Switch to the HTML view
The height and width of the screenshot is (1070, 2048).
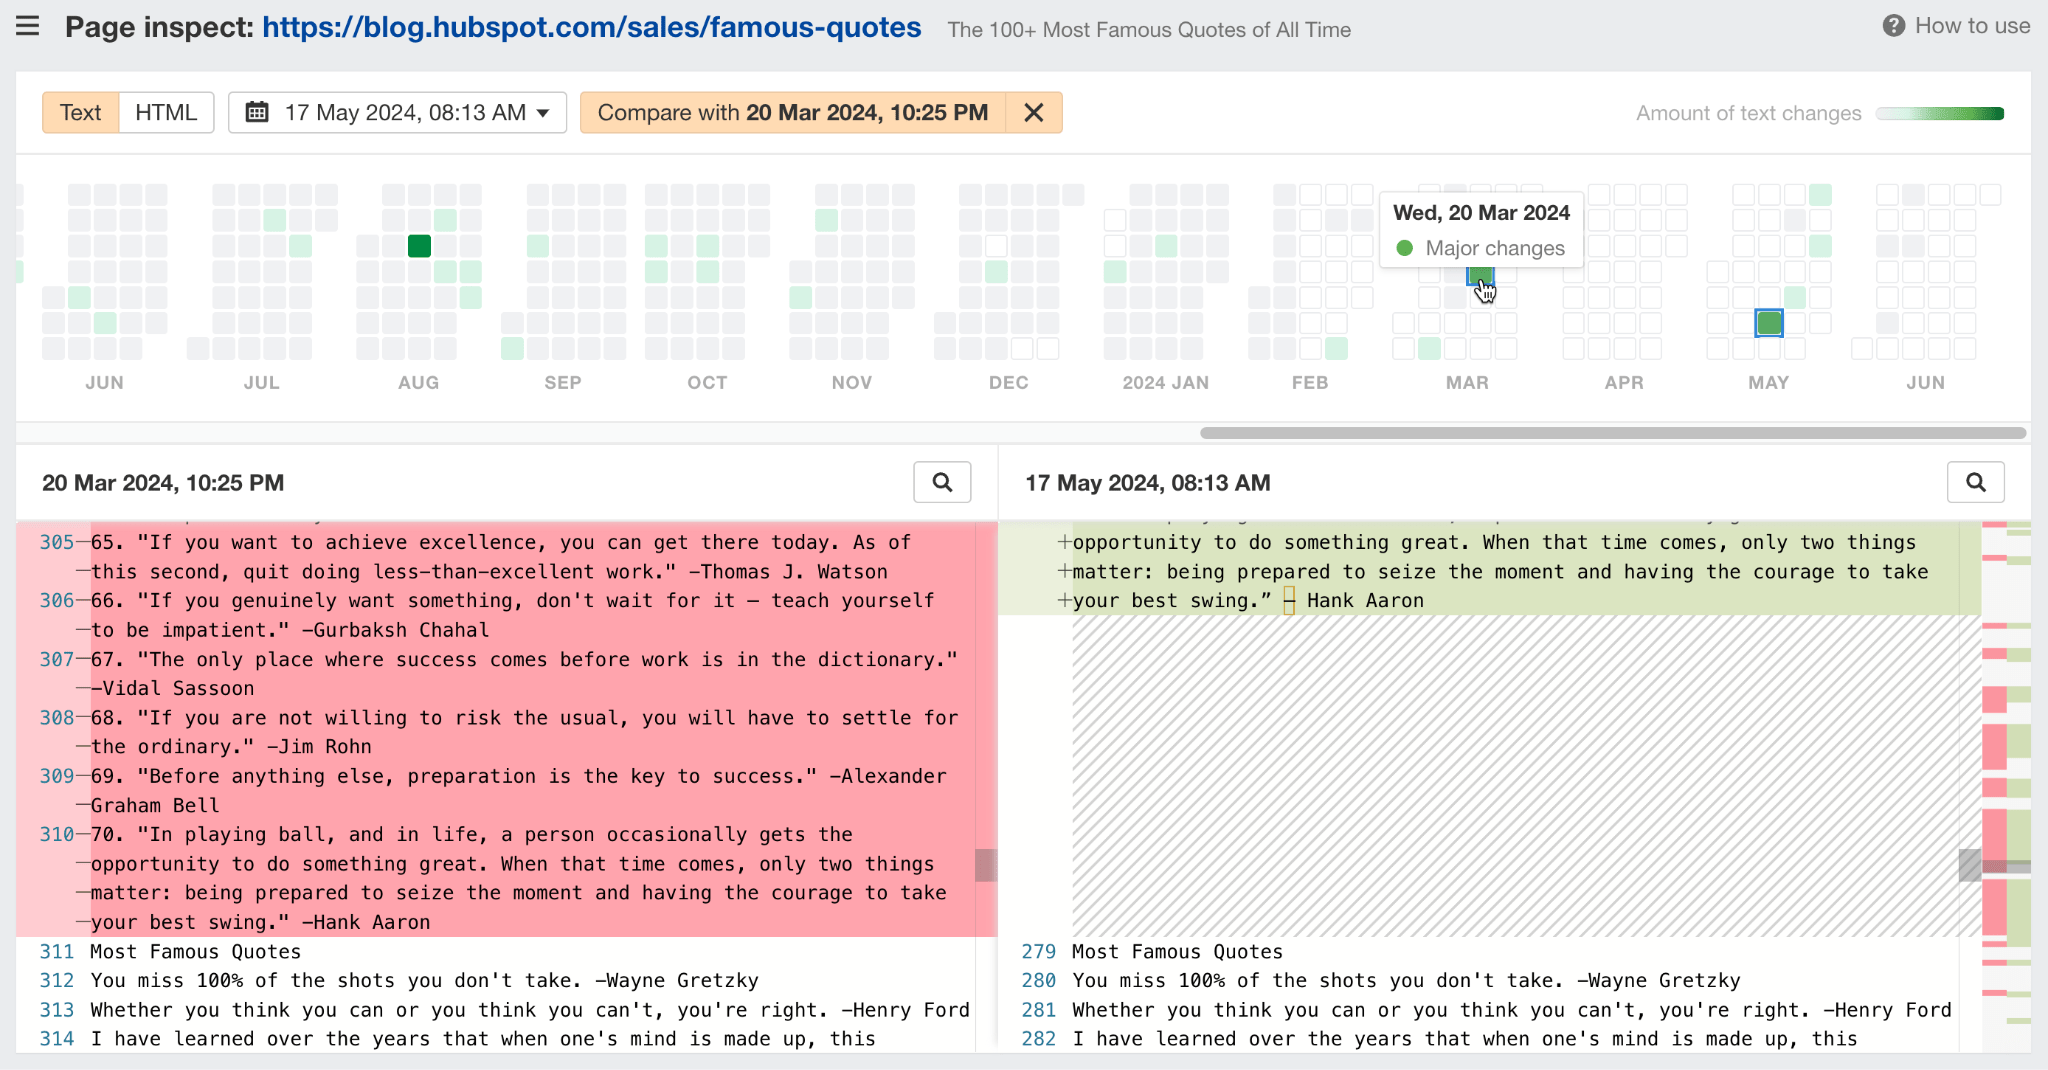pyautogui.click(x=166, y=112)
